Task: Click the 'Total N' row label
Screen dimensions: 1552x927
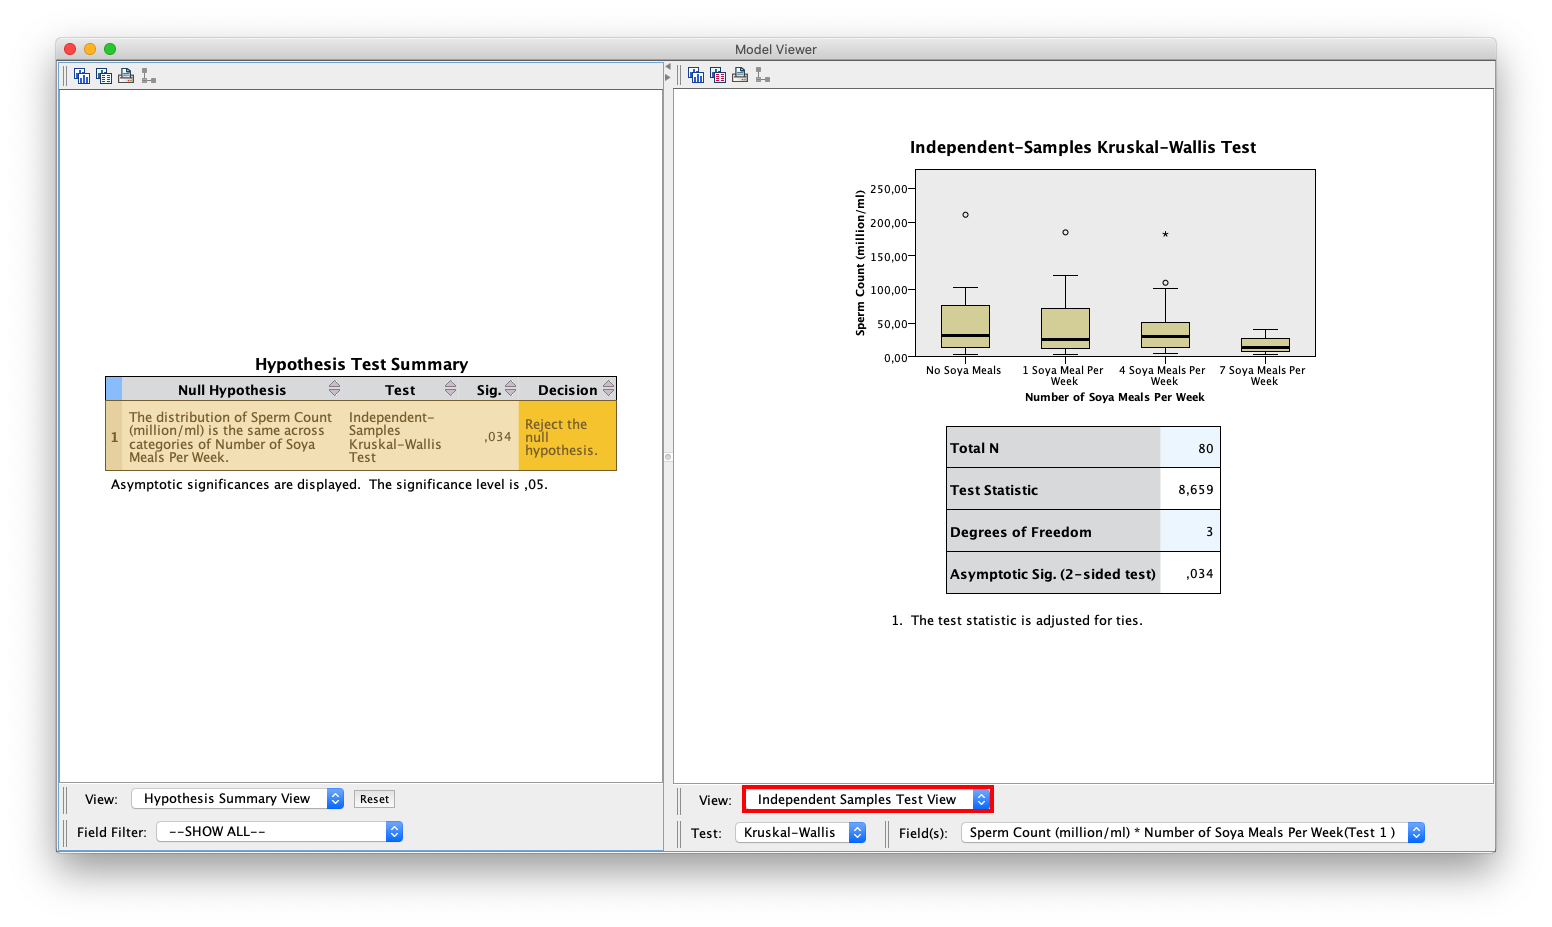Action: click(x=974, y=448)
